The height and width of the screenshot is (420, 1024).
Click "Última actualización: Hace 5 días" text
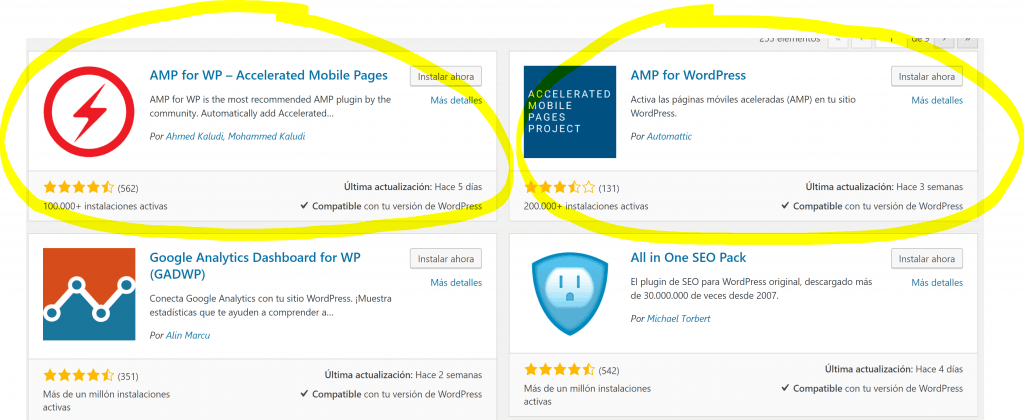pyautogui.click(x=411, y=187)
